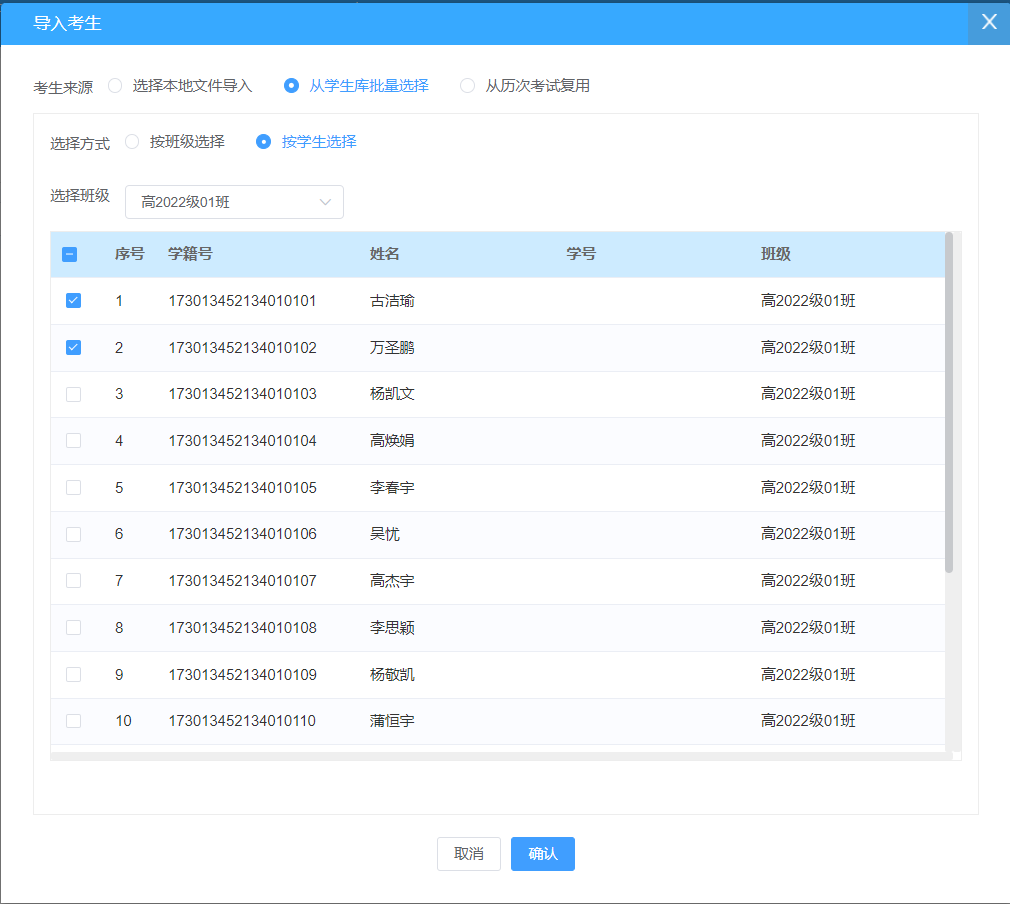Viewport: 1010px width, 904px height.
Task: Click student ID 173013452134010101
Action: [x=242, y=301]
